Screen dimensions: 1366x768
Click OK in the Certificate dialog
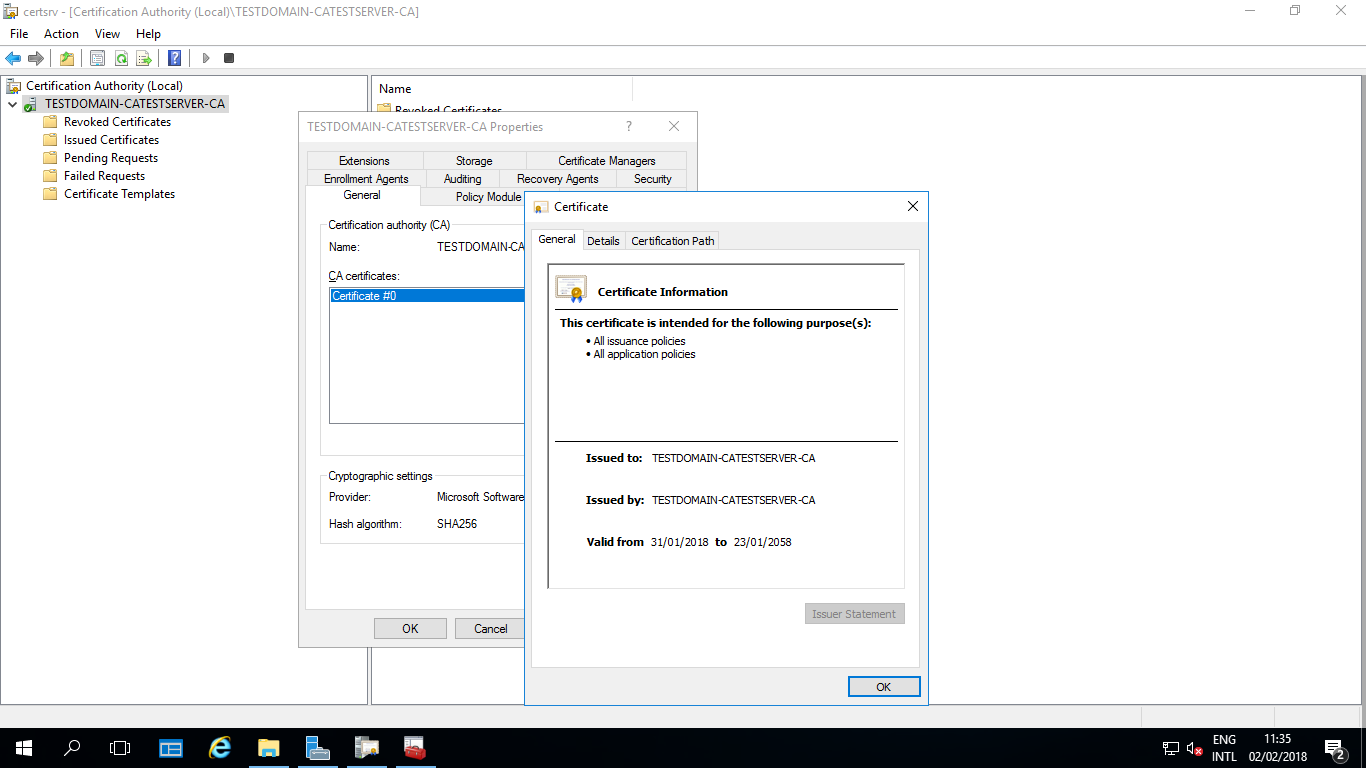(x=883, y=687)
